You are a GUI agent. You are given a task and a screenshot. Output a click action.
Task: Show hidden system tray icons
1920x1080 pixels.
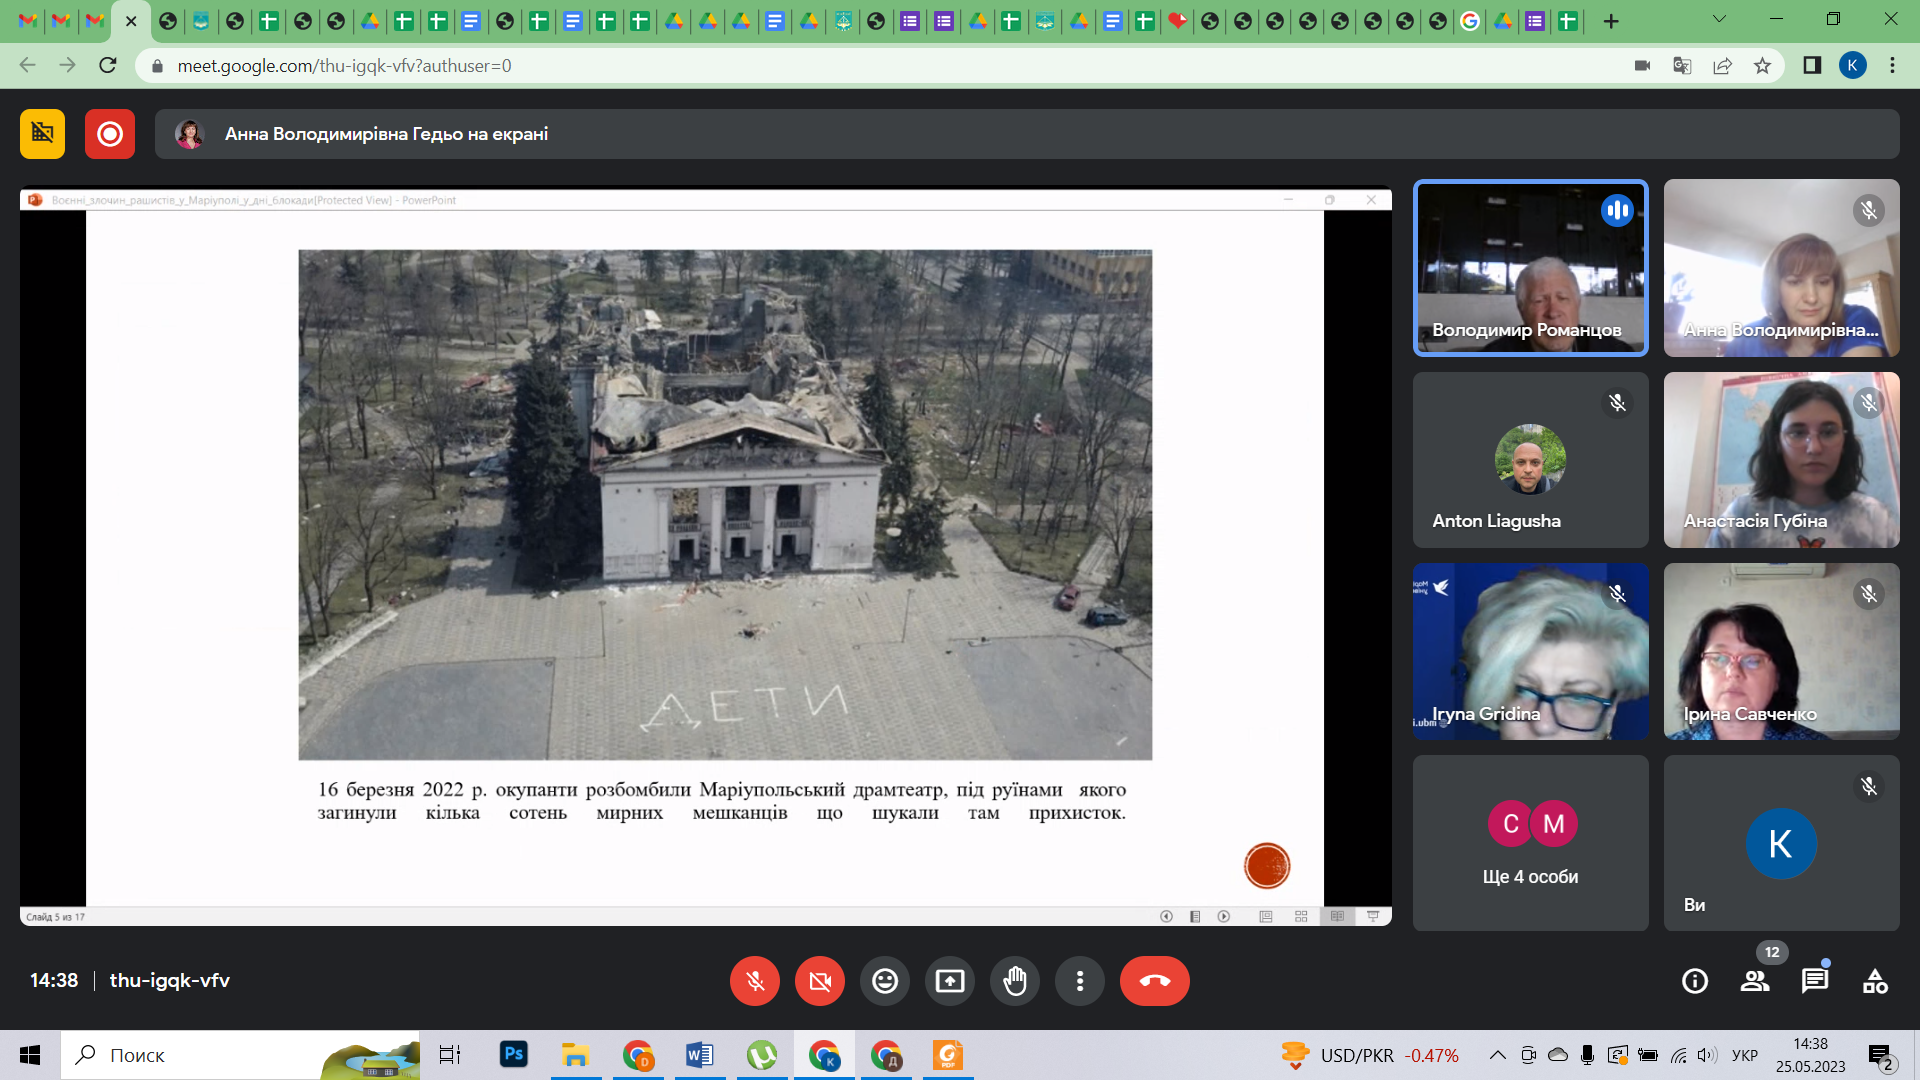pyautogui.click(x=1497, y=1055)
